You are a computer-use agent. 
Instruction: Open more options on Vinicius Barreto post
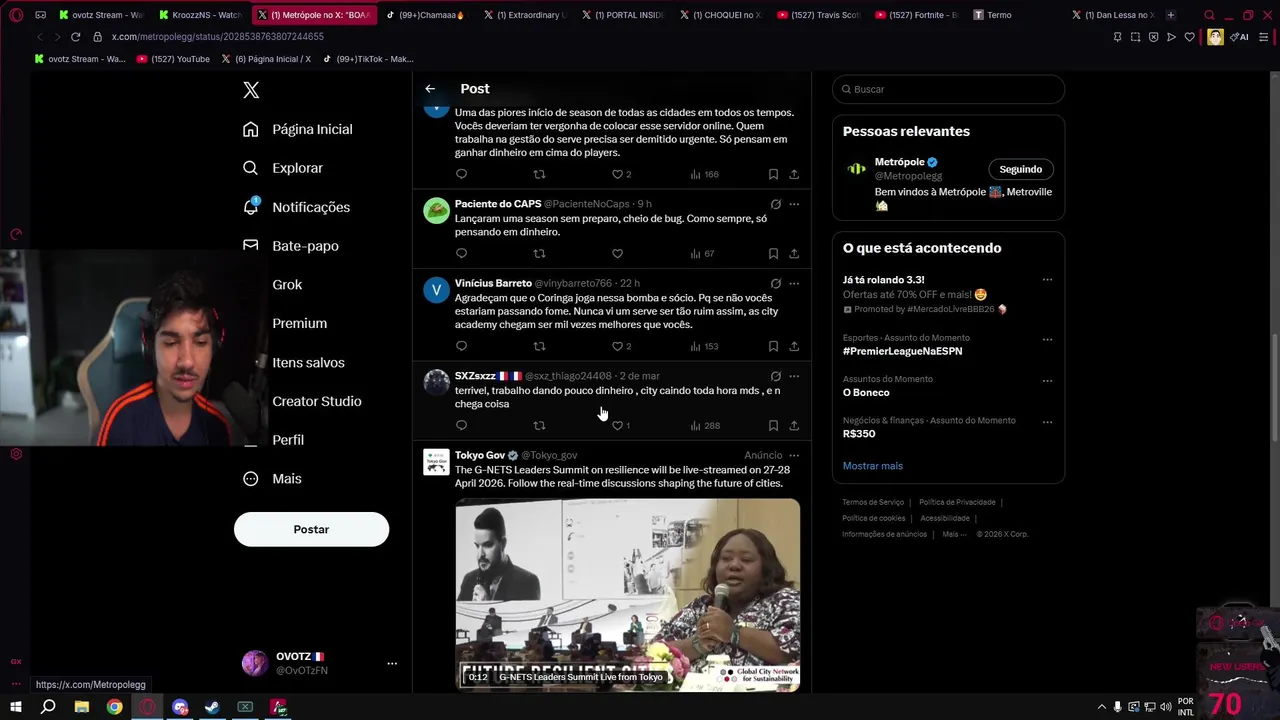794,284
